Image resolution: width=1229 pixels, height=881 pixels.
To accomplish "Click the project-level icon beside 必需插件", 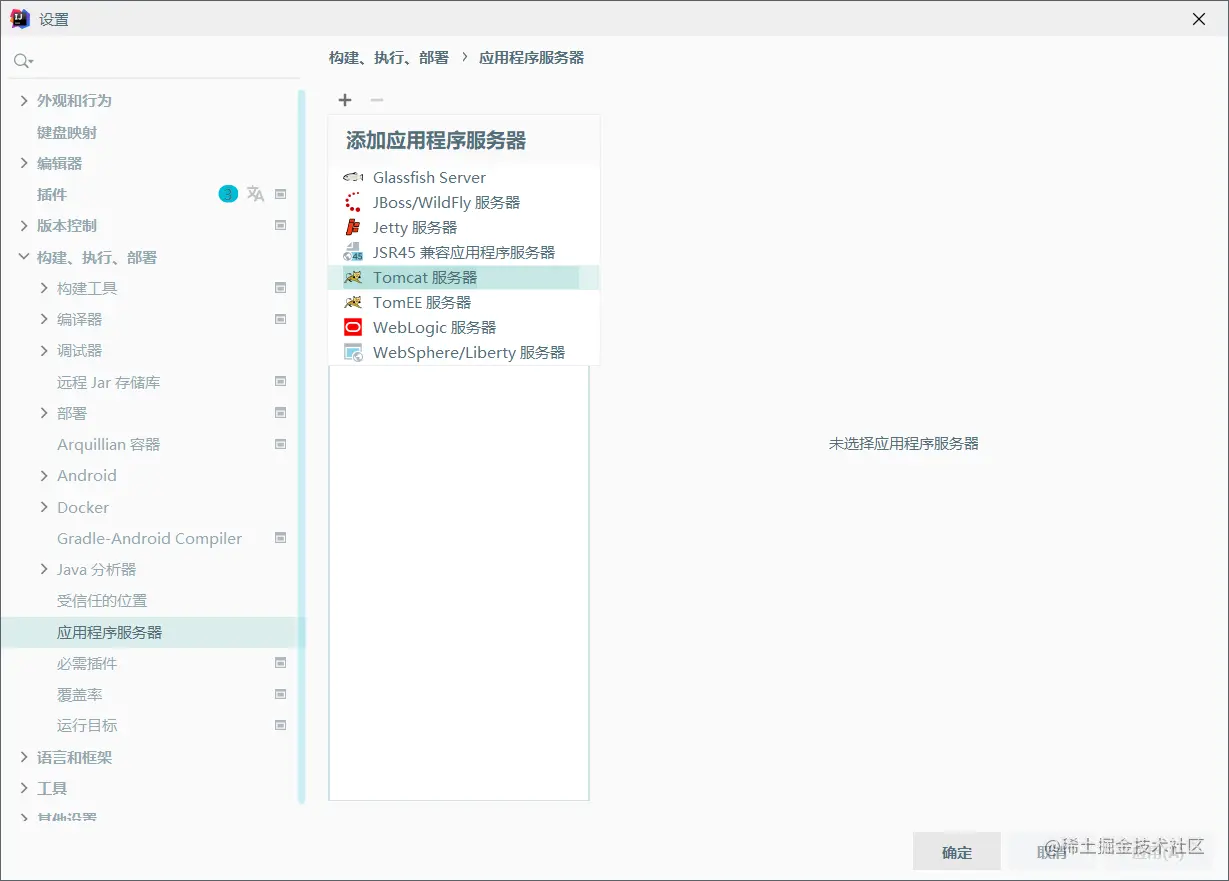I will tap(281, 663).
